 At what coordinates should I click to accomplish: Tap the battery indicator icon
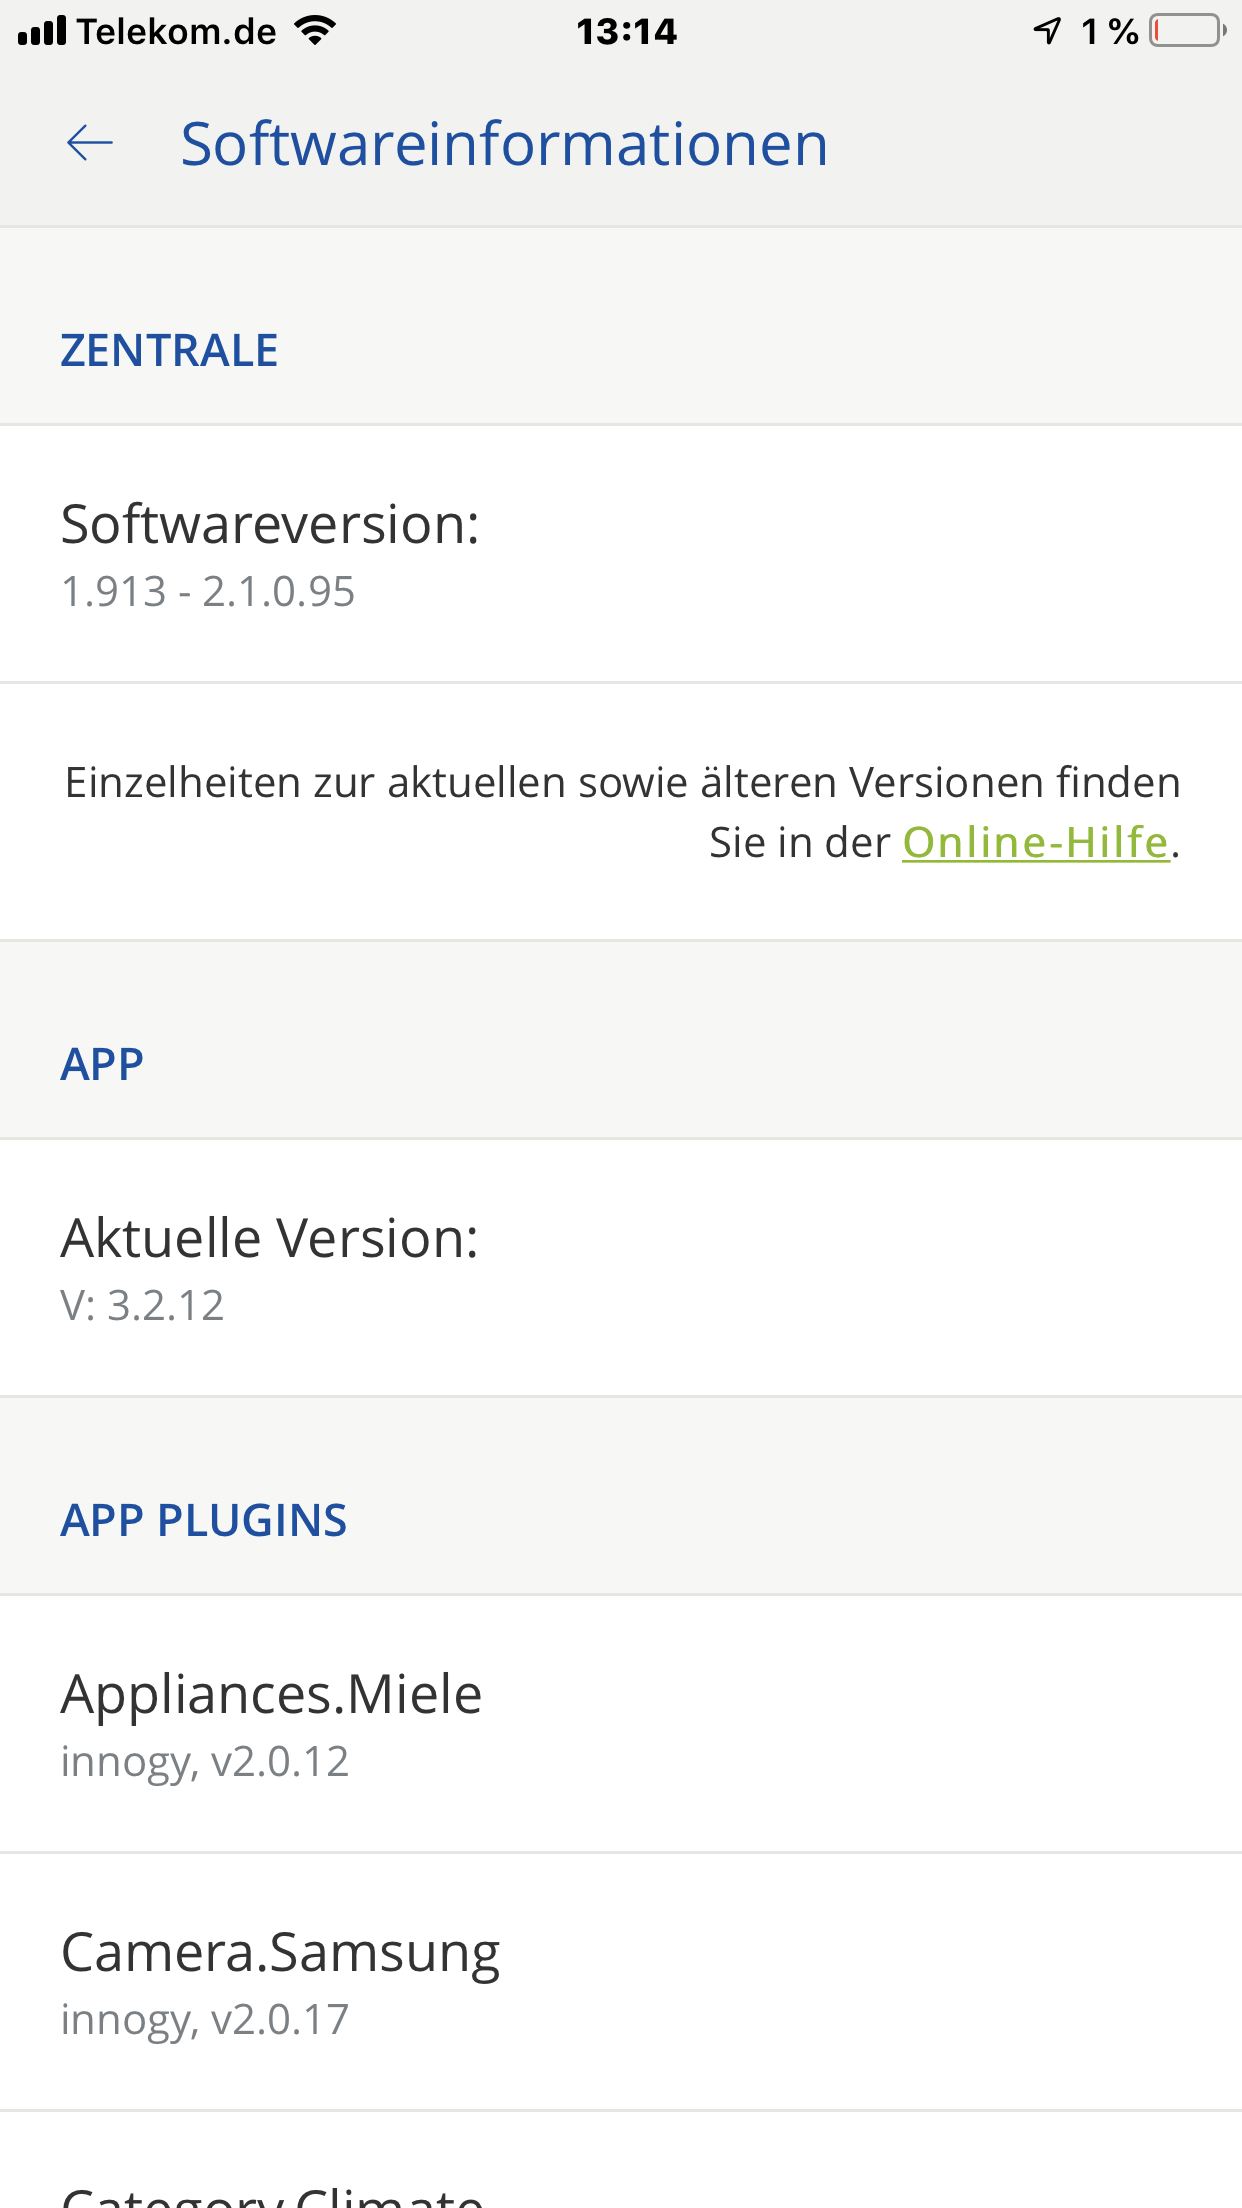pyautogui.click(x=1187, y=31)
